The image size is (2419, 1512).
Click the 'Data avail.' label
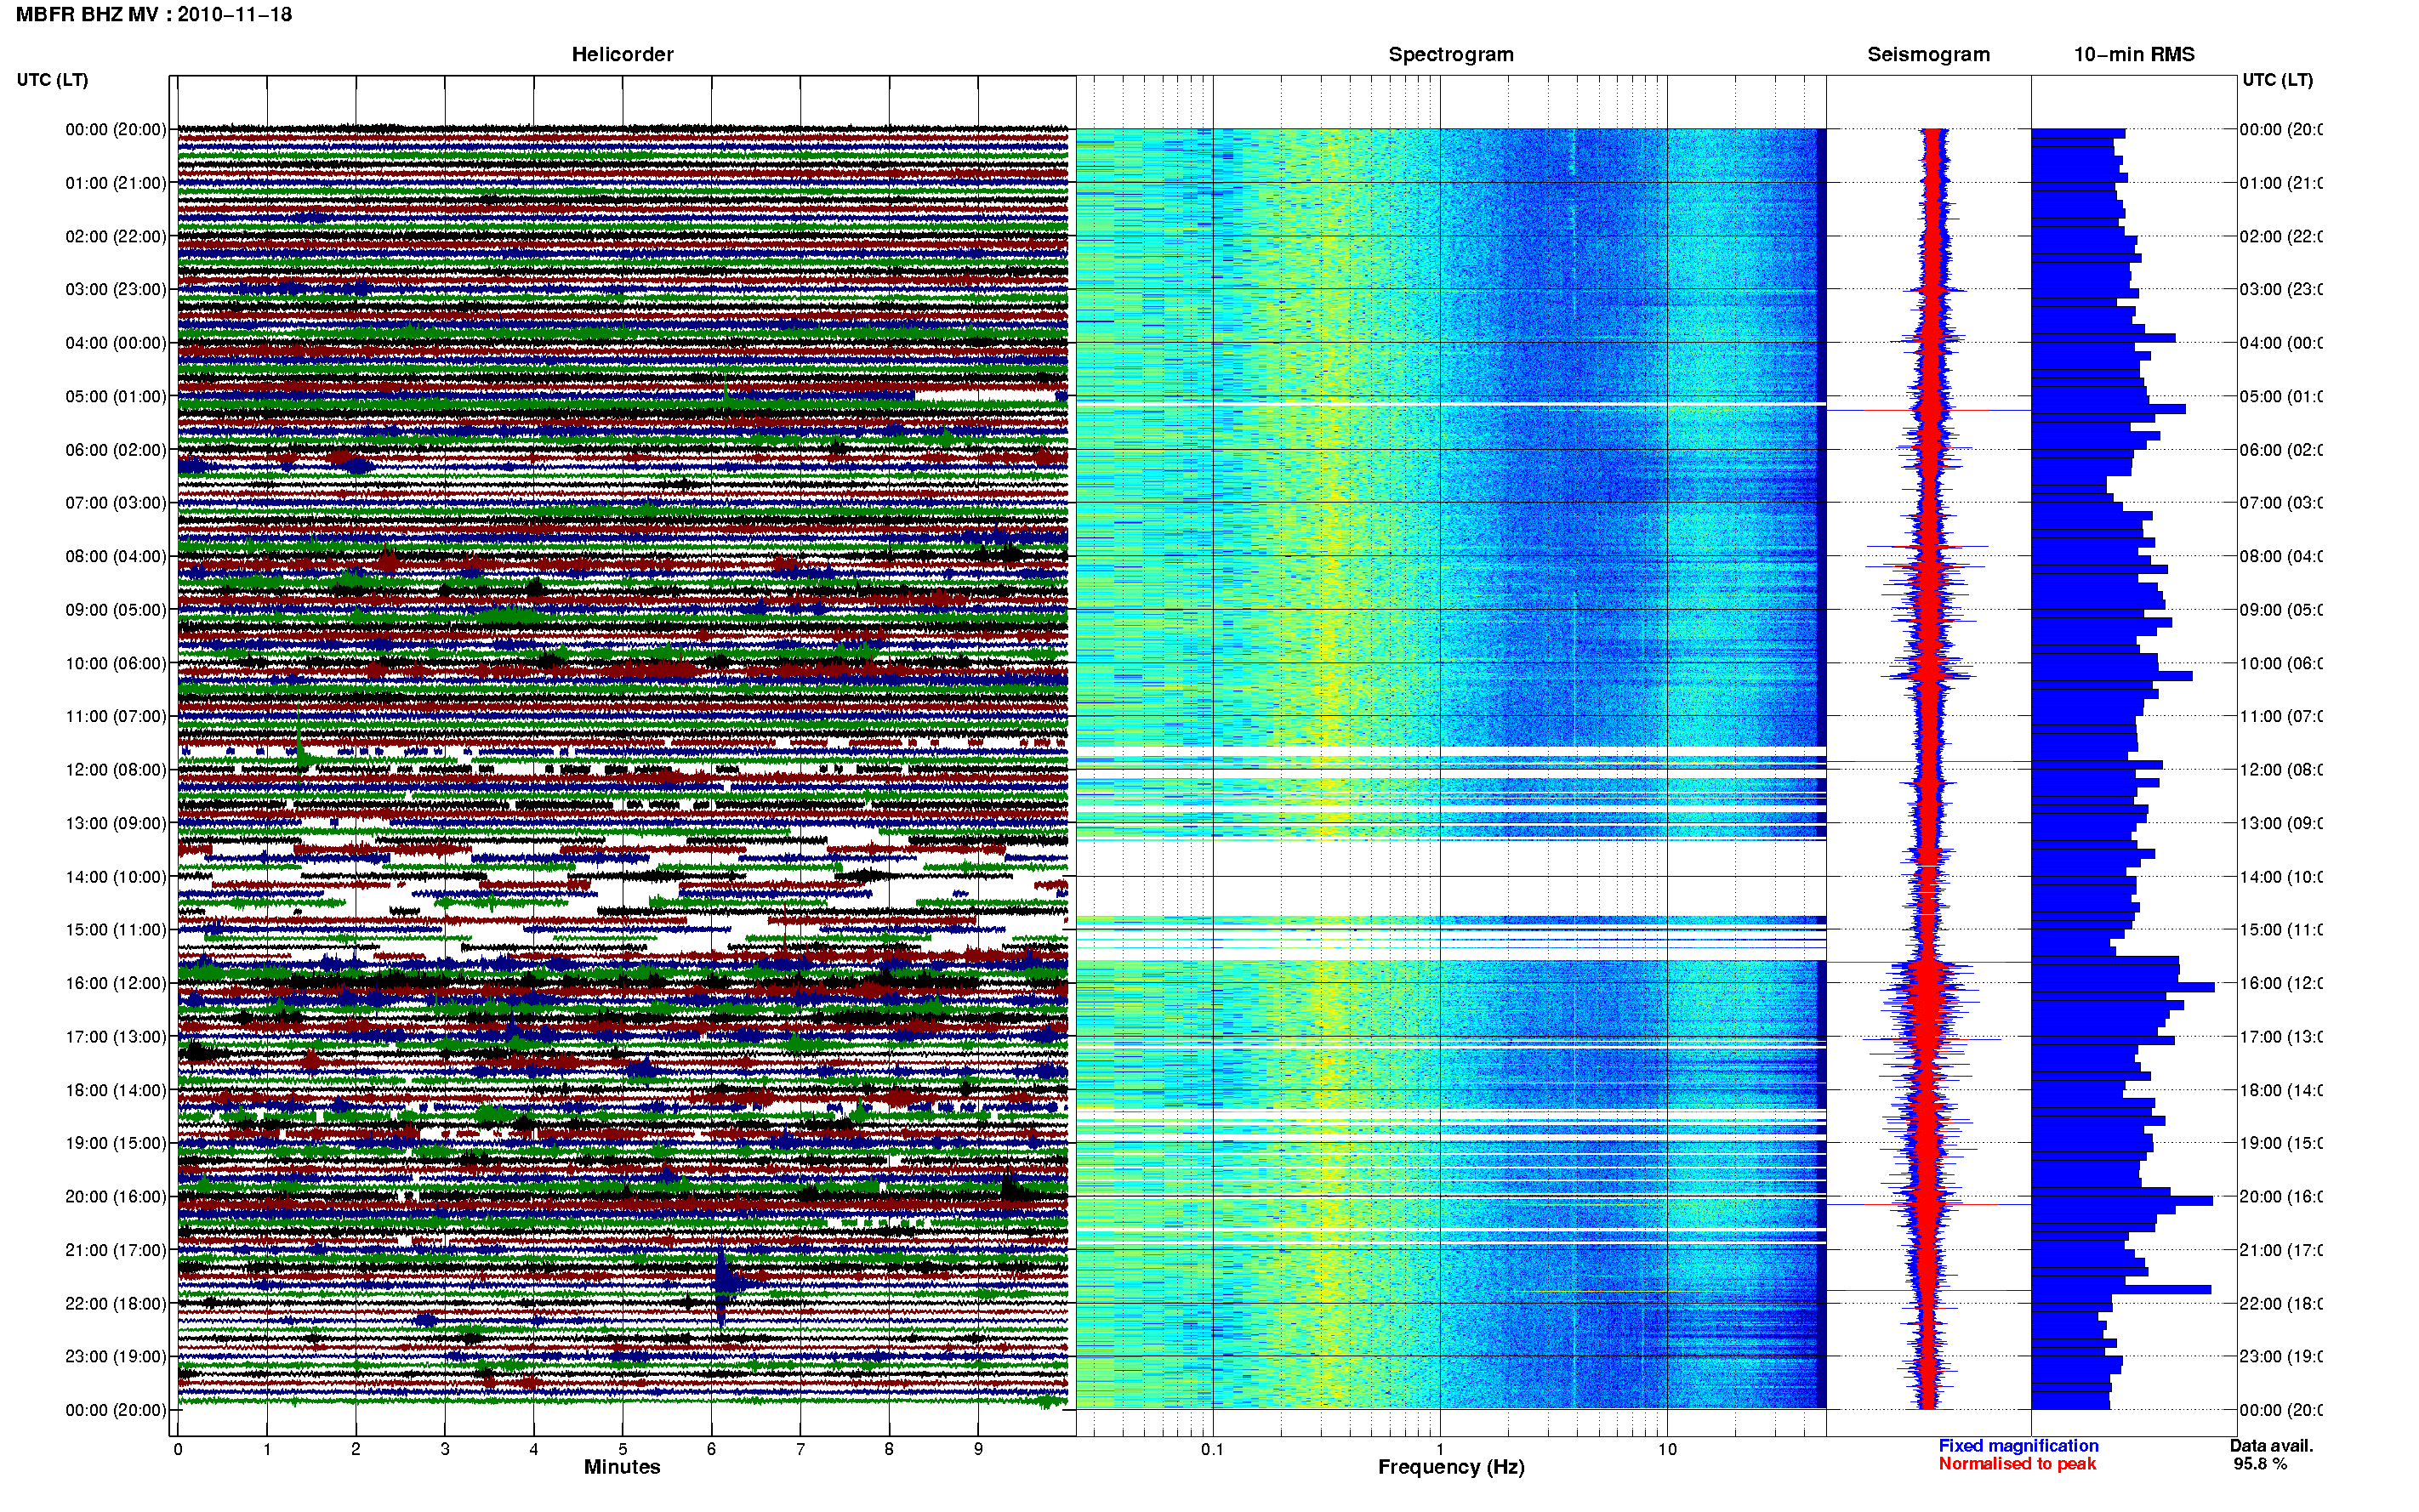[x=2271, y=1446]
